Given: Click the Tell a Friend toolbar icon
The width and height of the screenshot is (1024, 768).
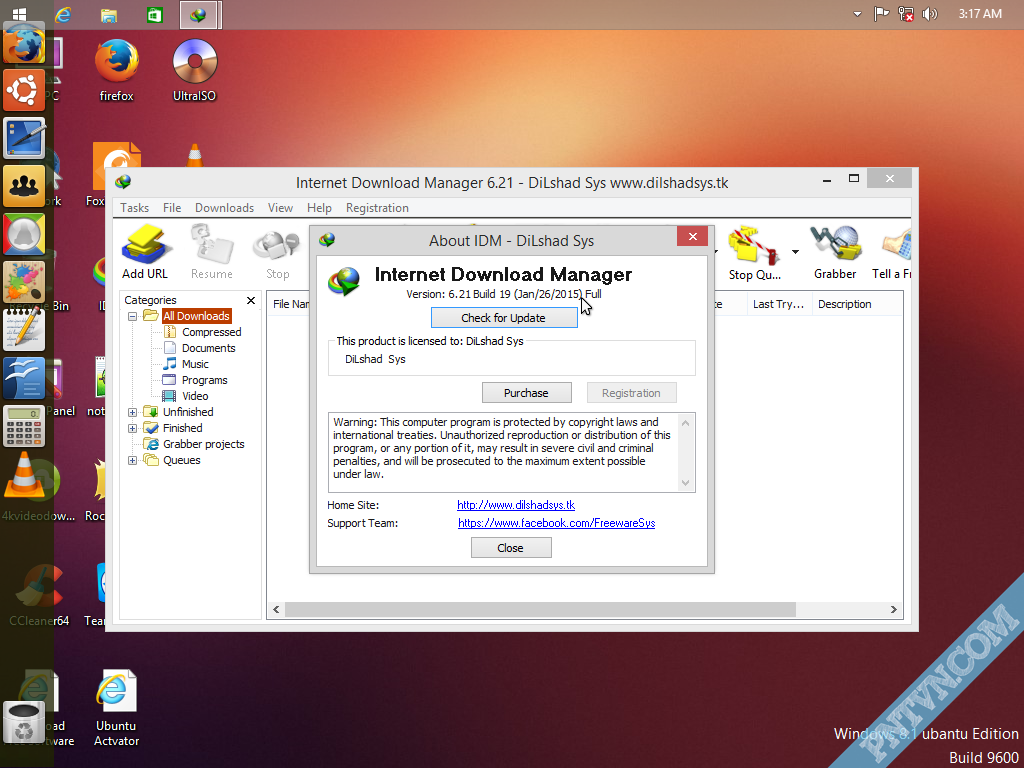Looking at the screenshot, I should click(892, 252).
